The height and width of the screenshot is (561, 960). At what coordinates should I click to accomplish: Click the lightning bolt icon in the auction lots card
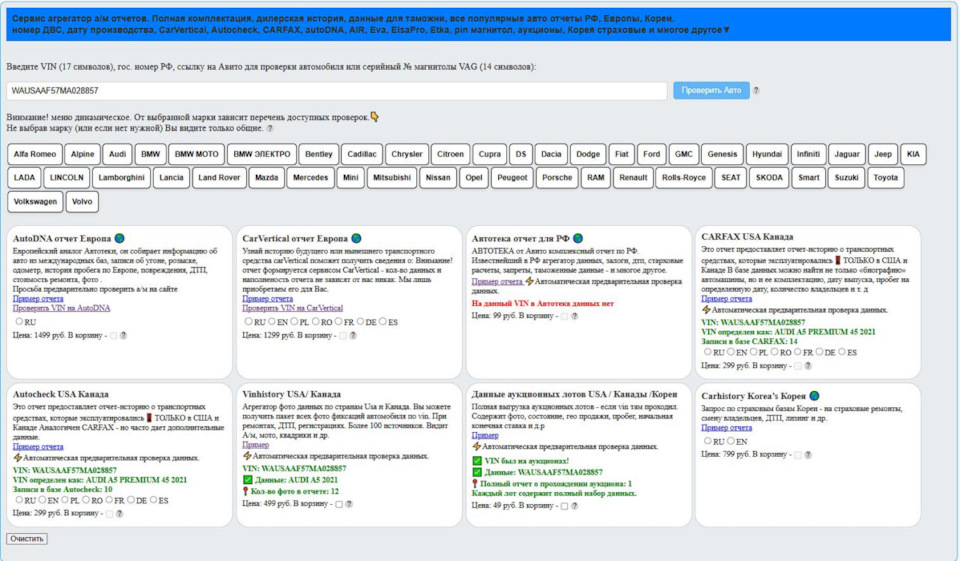(x=477, y=447)
